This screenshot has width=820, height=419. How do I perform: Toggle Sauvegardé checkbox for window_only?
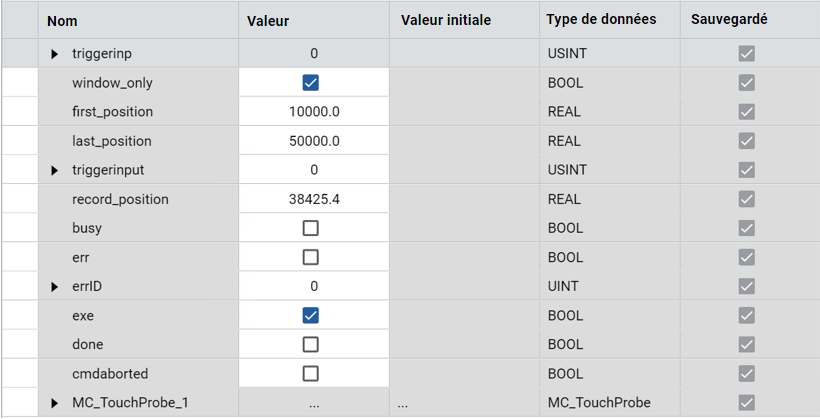747,83
